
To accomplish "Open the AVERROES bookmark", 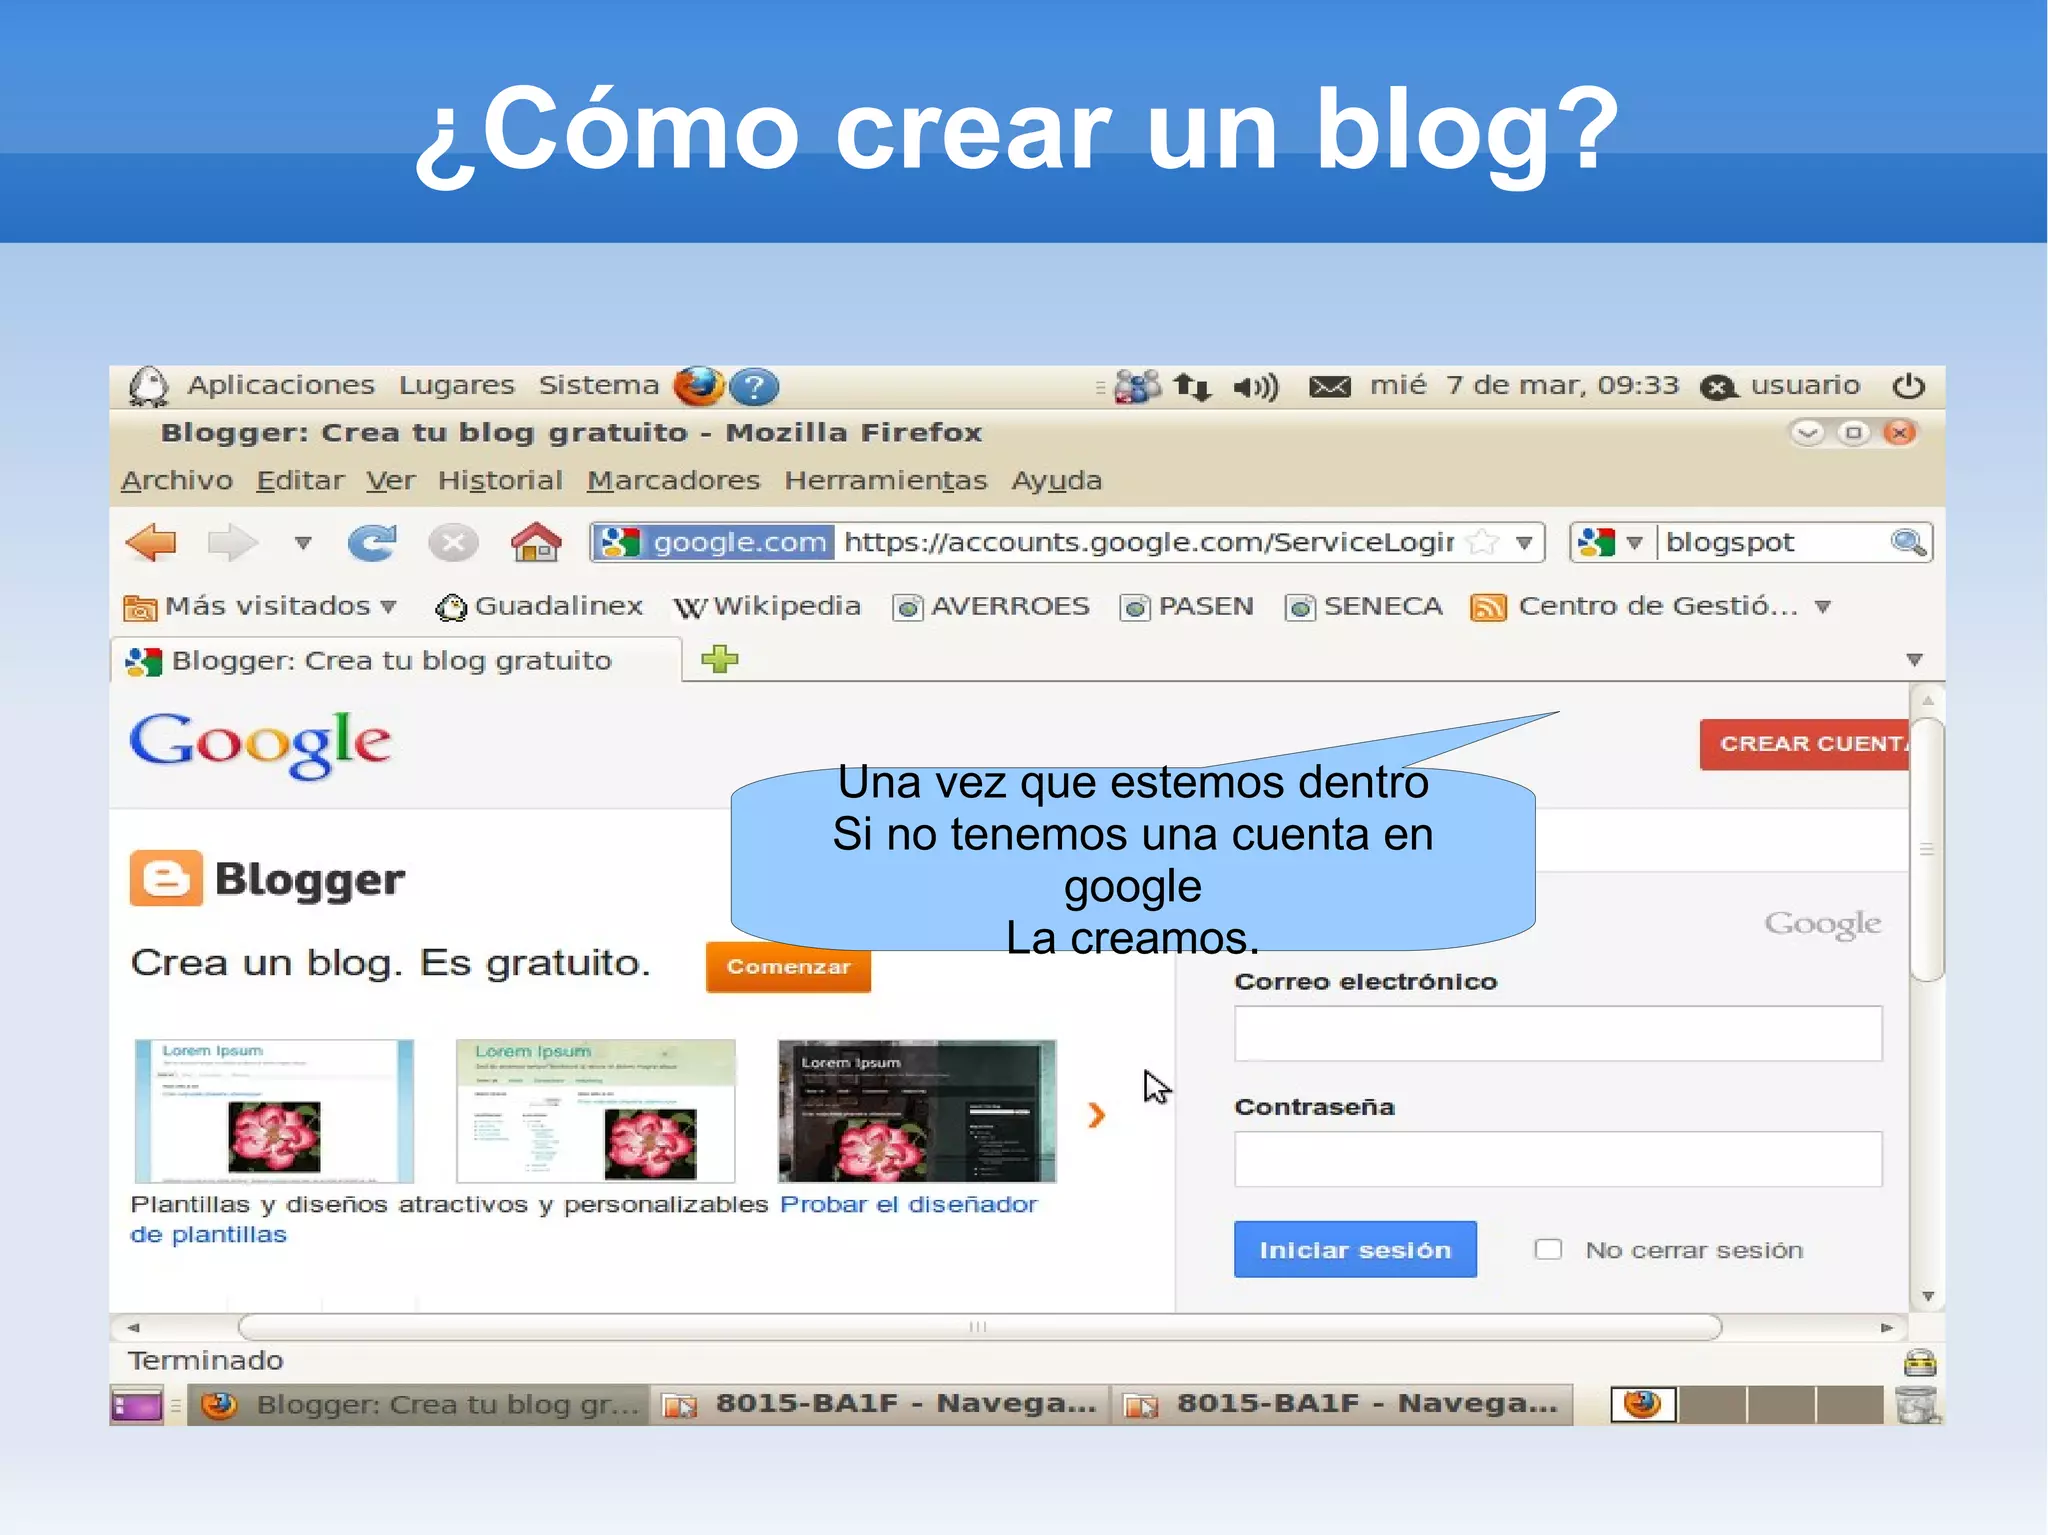I will point(991,606).
